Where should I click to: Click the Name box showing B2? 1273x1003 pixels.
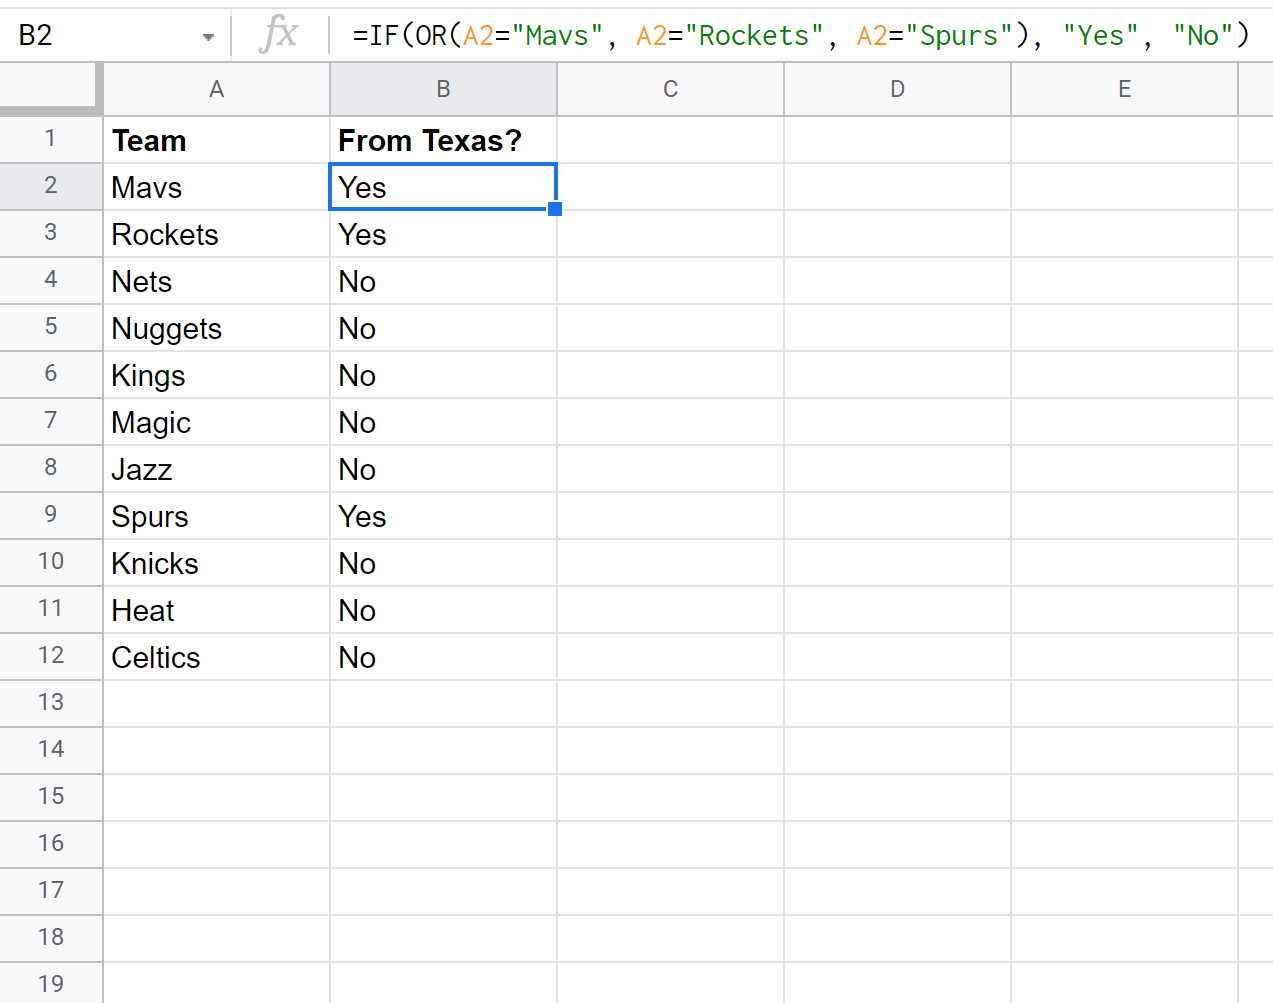coord(100,36)
